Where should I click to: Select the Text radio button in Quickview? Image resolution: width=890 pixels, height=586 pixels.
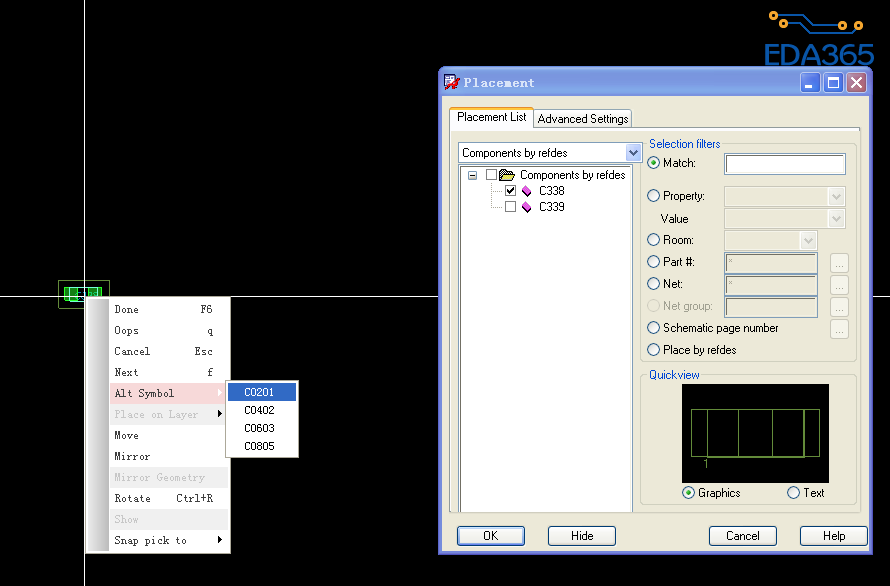[x=793, y=493]
